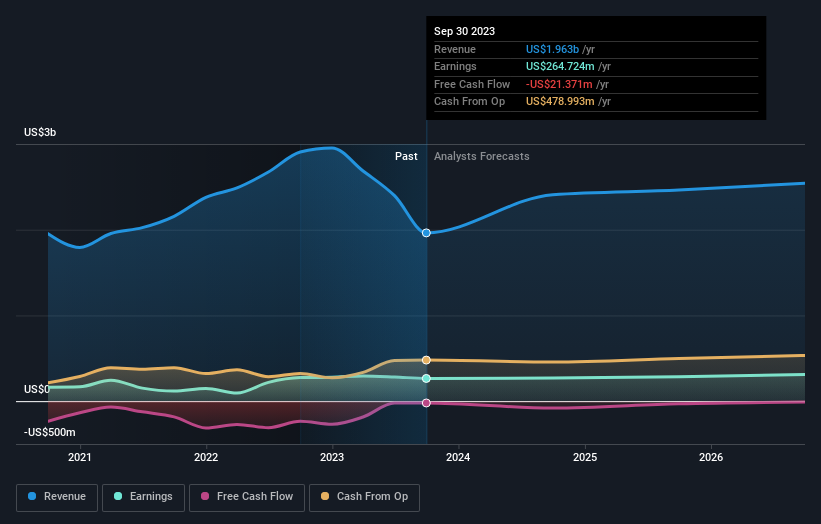The width and height of the screenshot is (821, 524).
Task: Click the Cash From Op data point marker
Action: (426, 360)
